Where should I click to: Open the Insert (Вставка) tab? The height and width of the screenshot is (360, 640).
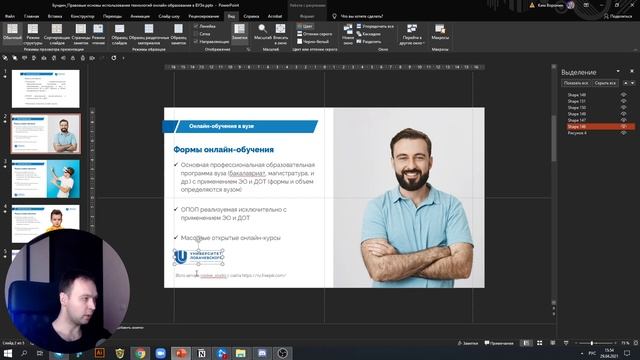click(55, 16)
